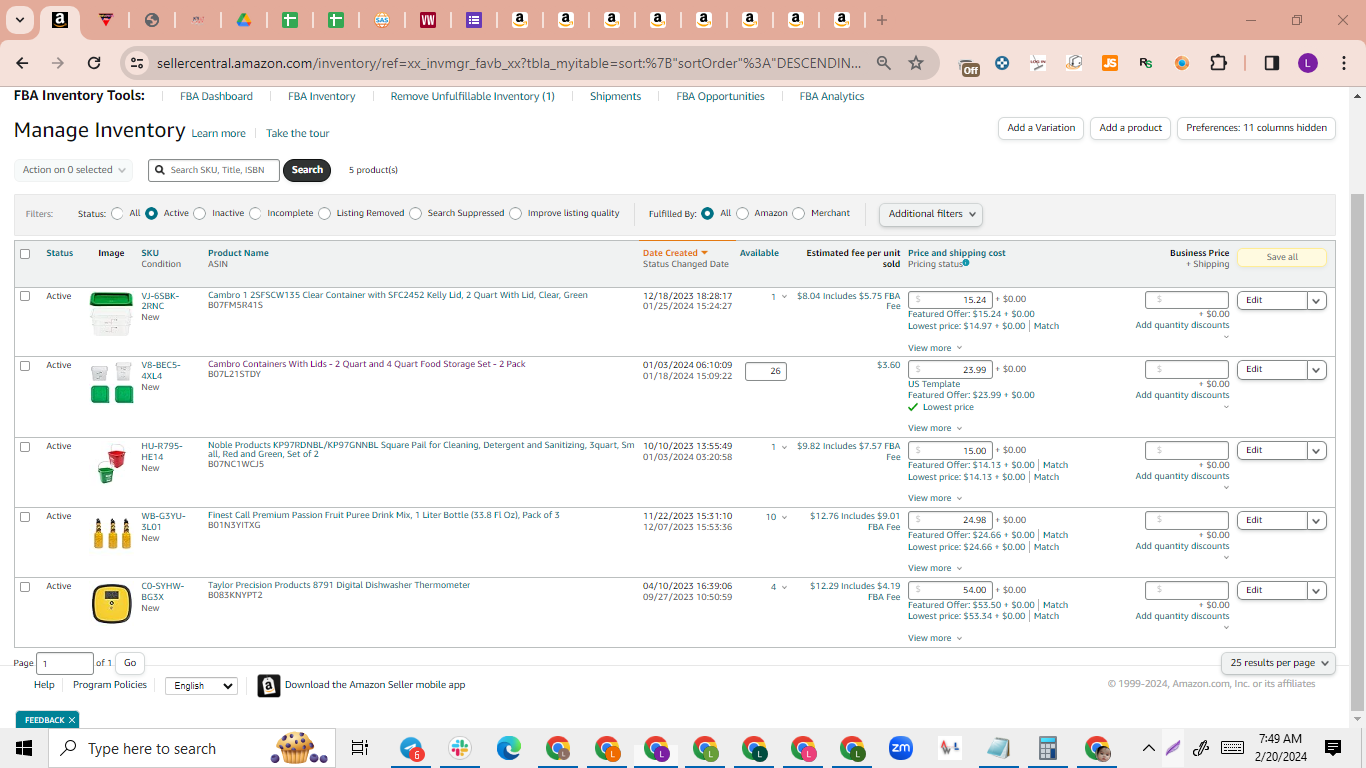The image size is (1366, 768).
Task: Open Slack from the taskbar
Action: coord(460,748)
